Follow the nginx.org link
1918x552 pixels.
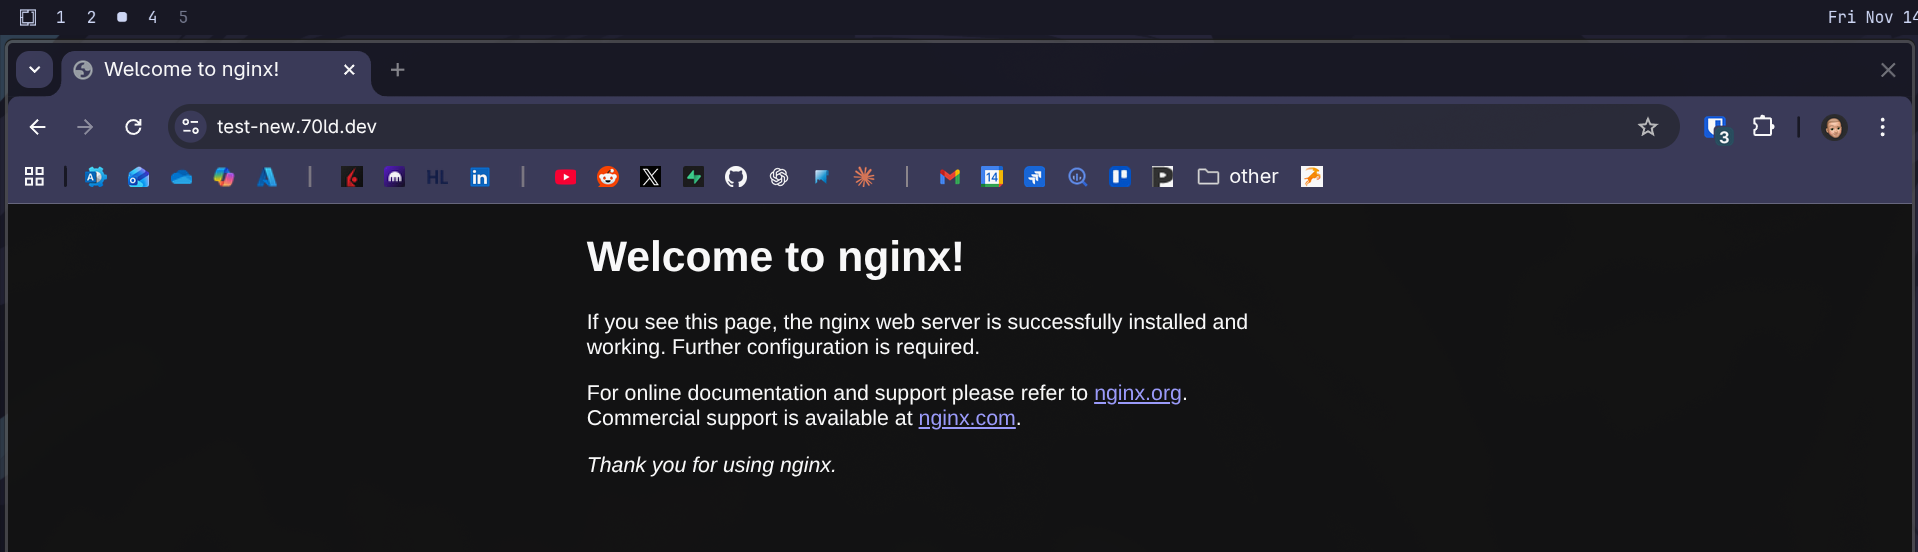1137,393
